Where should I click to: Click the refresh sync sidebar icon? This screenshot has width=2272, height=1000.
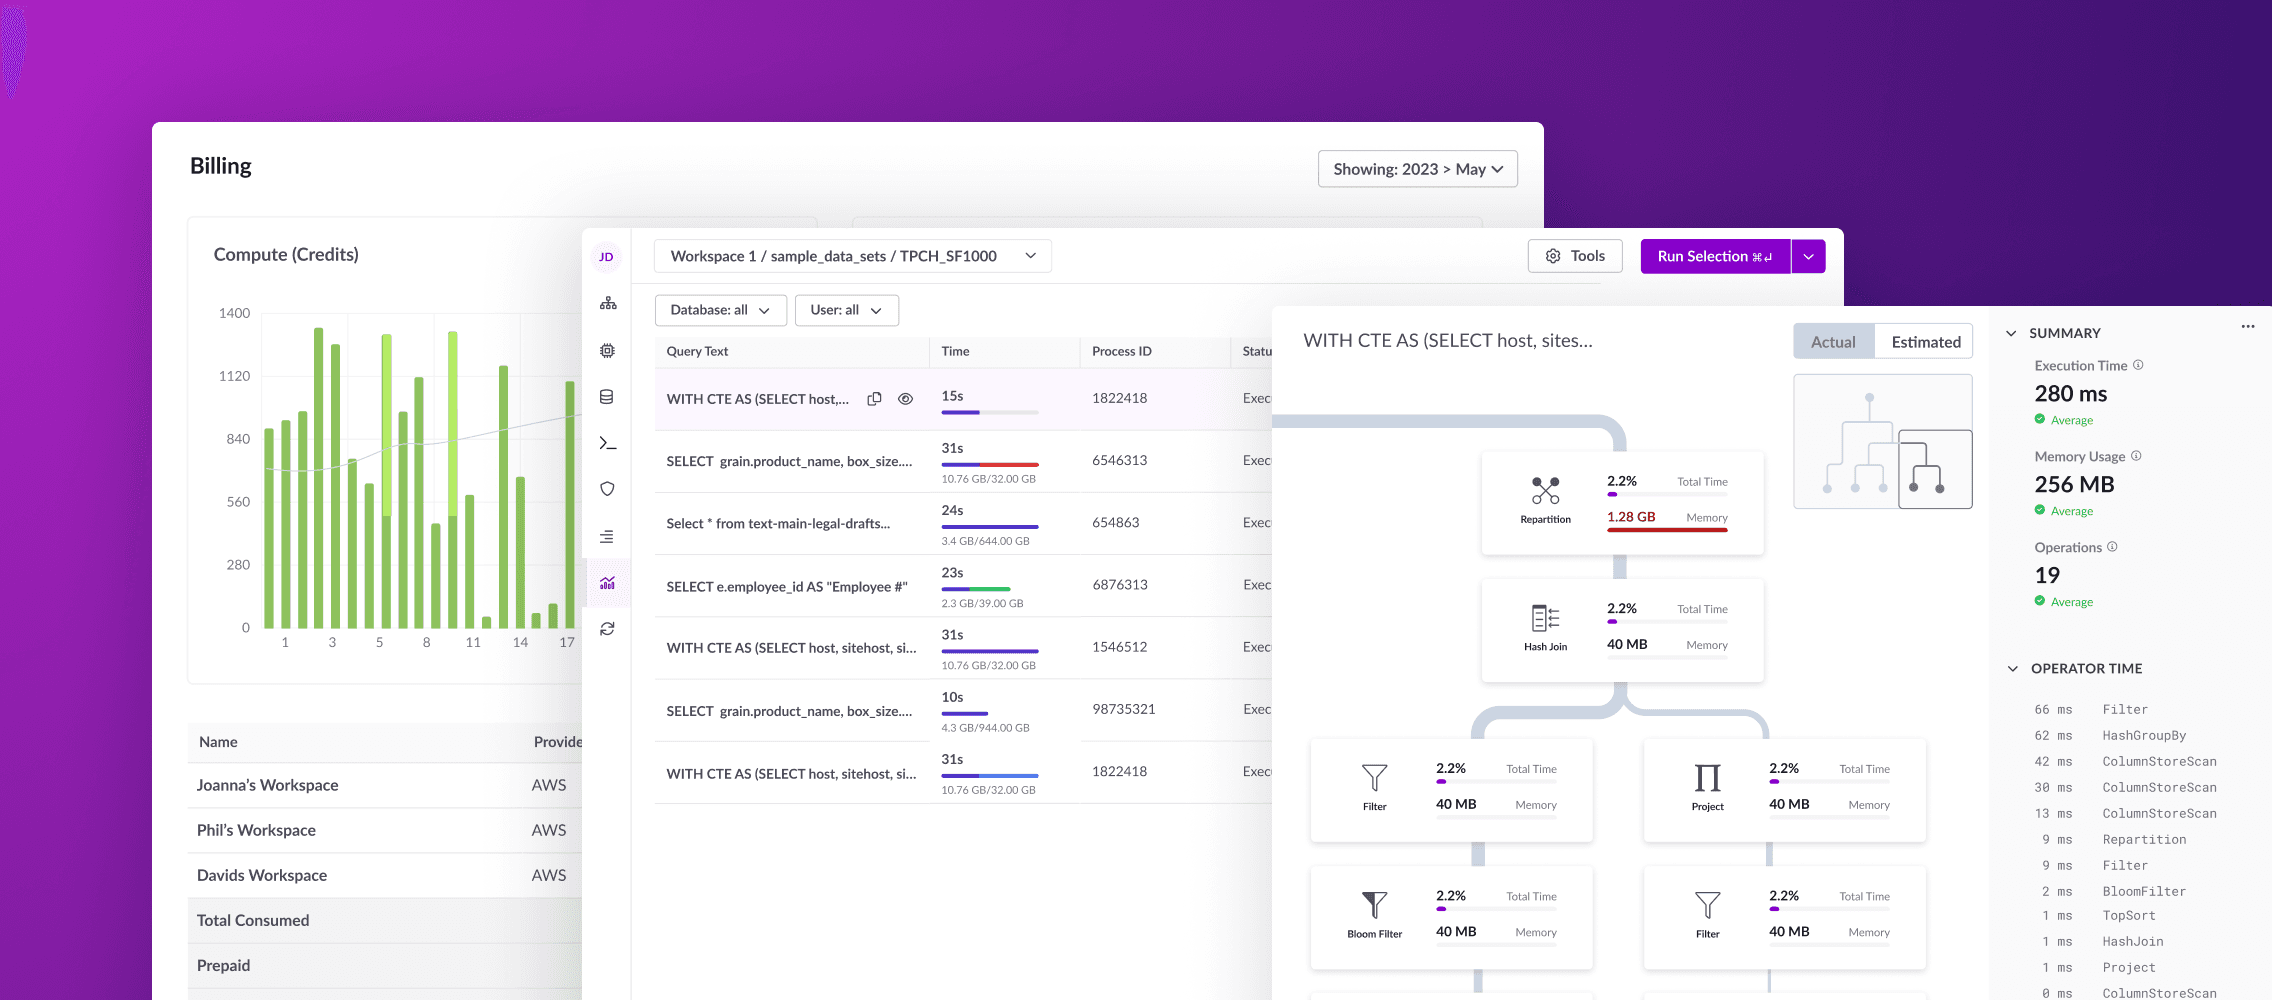607,629
